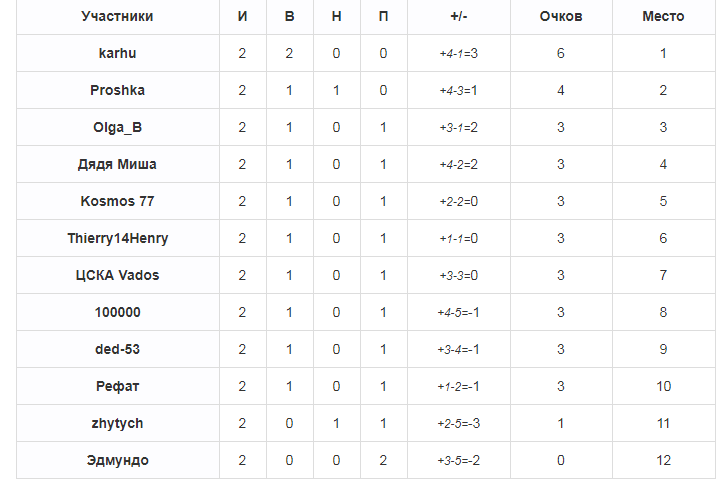Click participant named 100000
The height and width of the screenshot is (486, 720).
[118, 312]
